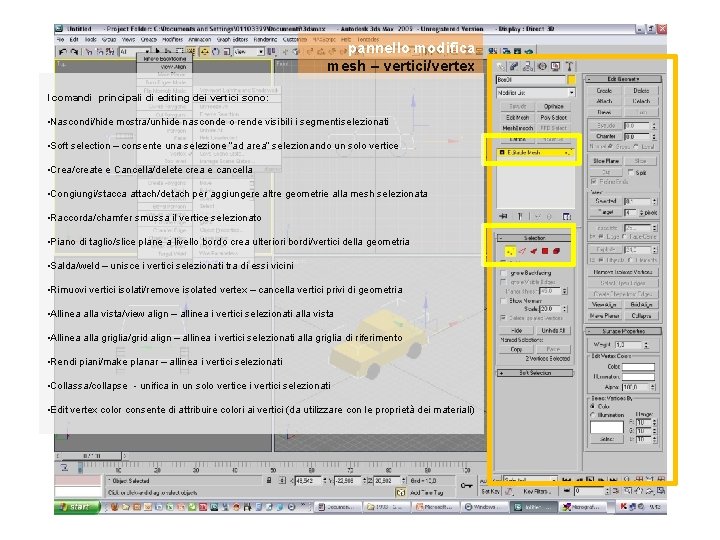Open the Modifiers menu
Viewport: 720px width, 540px height.
pos(173,40)
